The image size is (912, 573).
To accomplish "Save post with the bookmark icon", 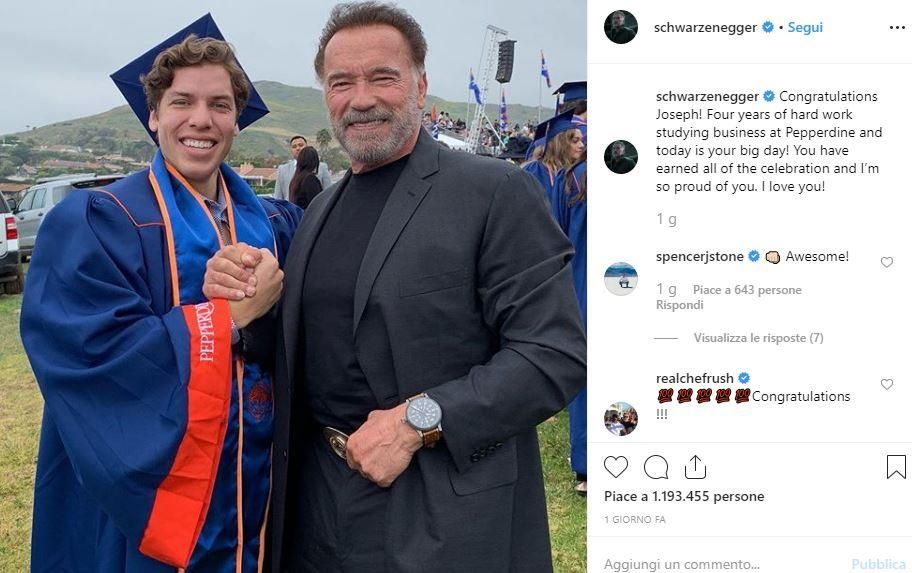I will pyautogui.click(x=896, y=467).
